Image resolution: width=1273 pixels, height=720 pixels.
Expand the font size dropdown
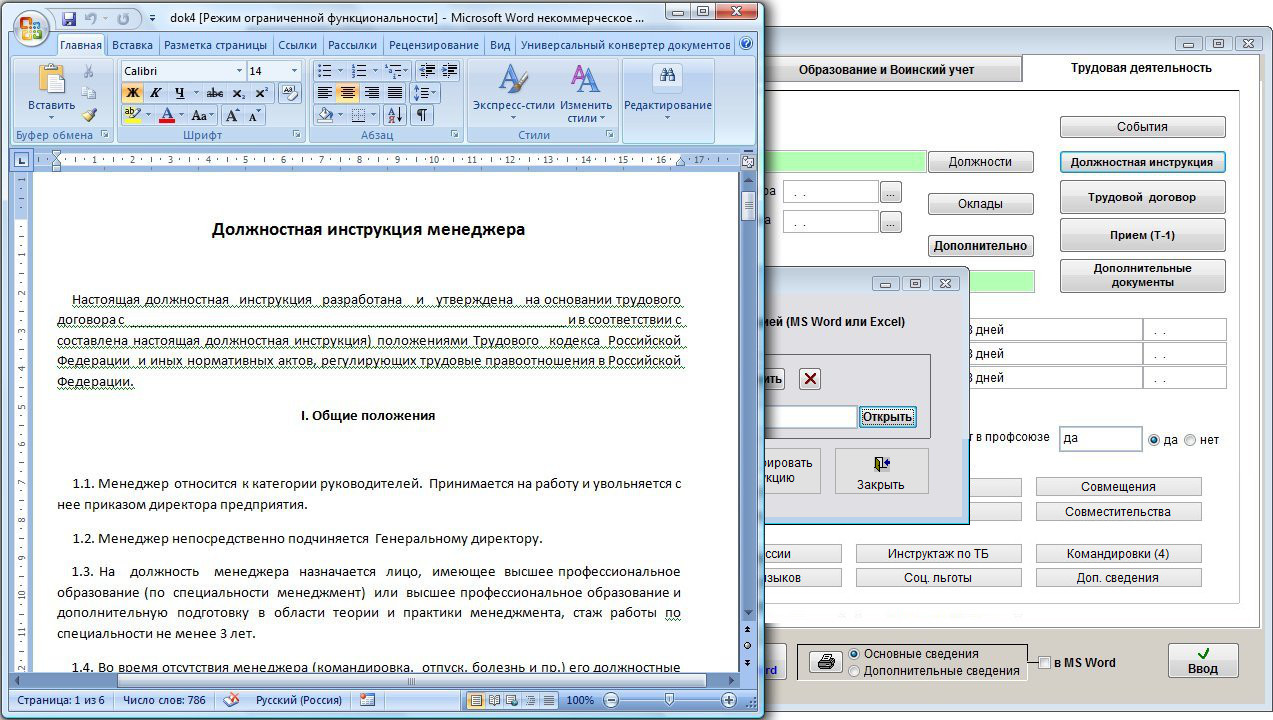click(x=294, y=71)
